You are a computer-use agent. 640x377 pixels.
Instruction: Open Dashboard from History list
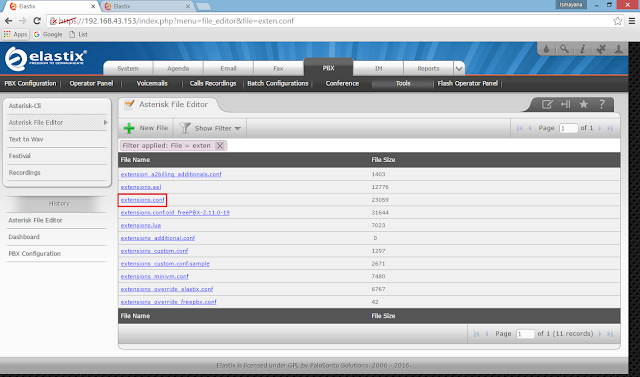(24, 237)
